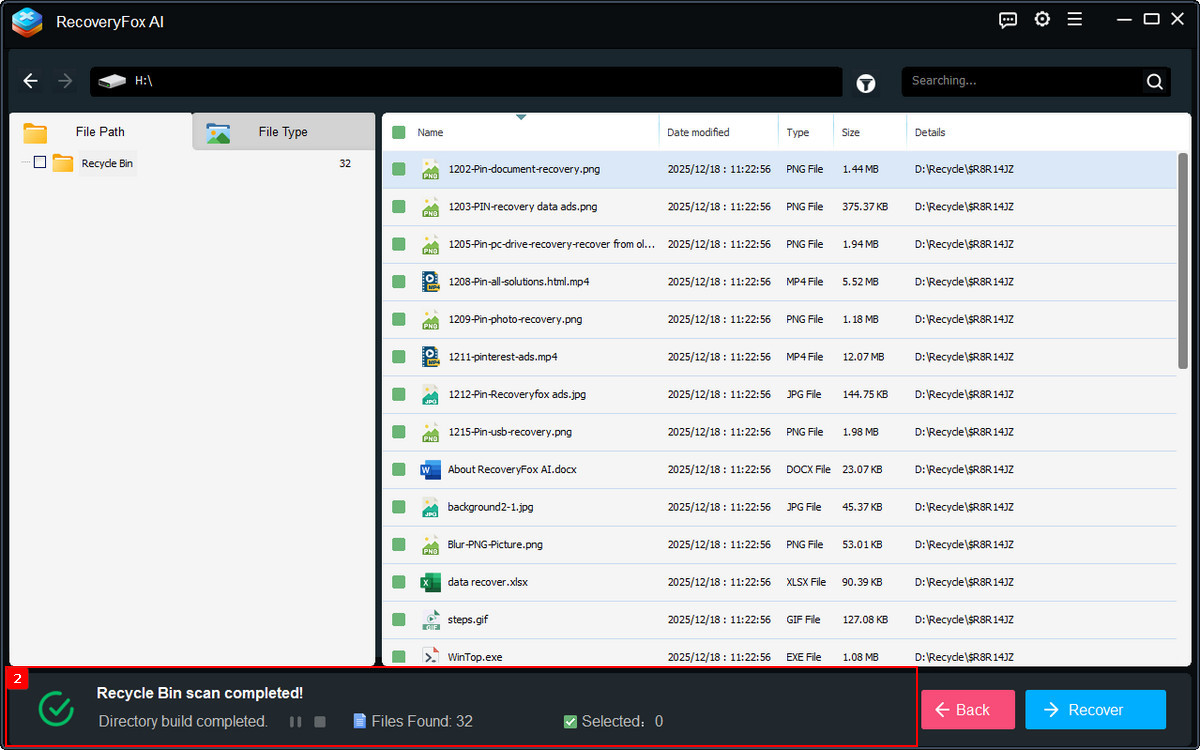Select the File Path tab
The image size is (1200, 750).
100,132
